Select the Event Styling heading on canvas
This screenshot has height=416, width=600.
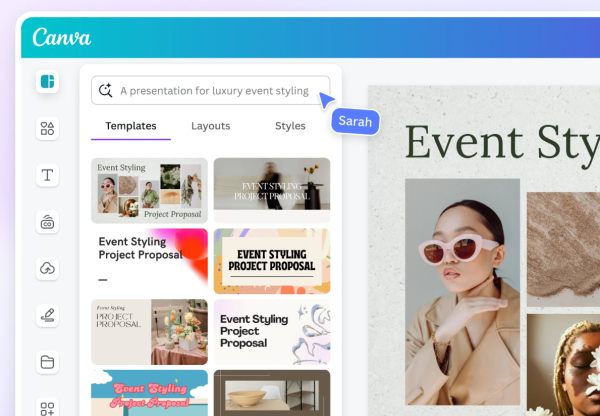pyautogui.click(x=502, y=145)
